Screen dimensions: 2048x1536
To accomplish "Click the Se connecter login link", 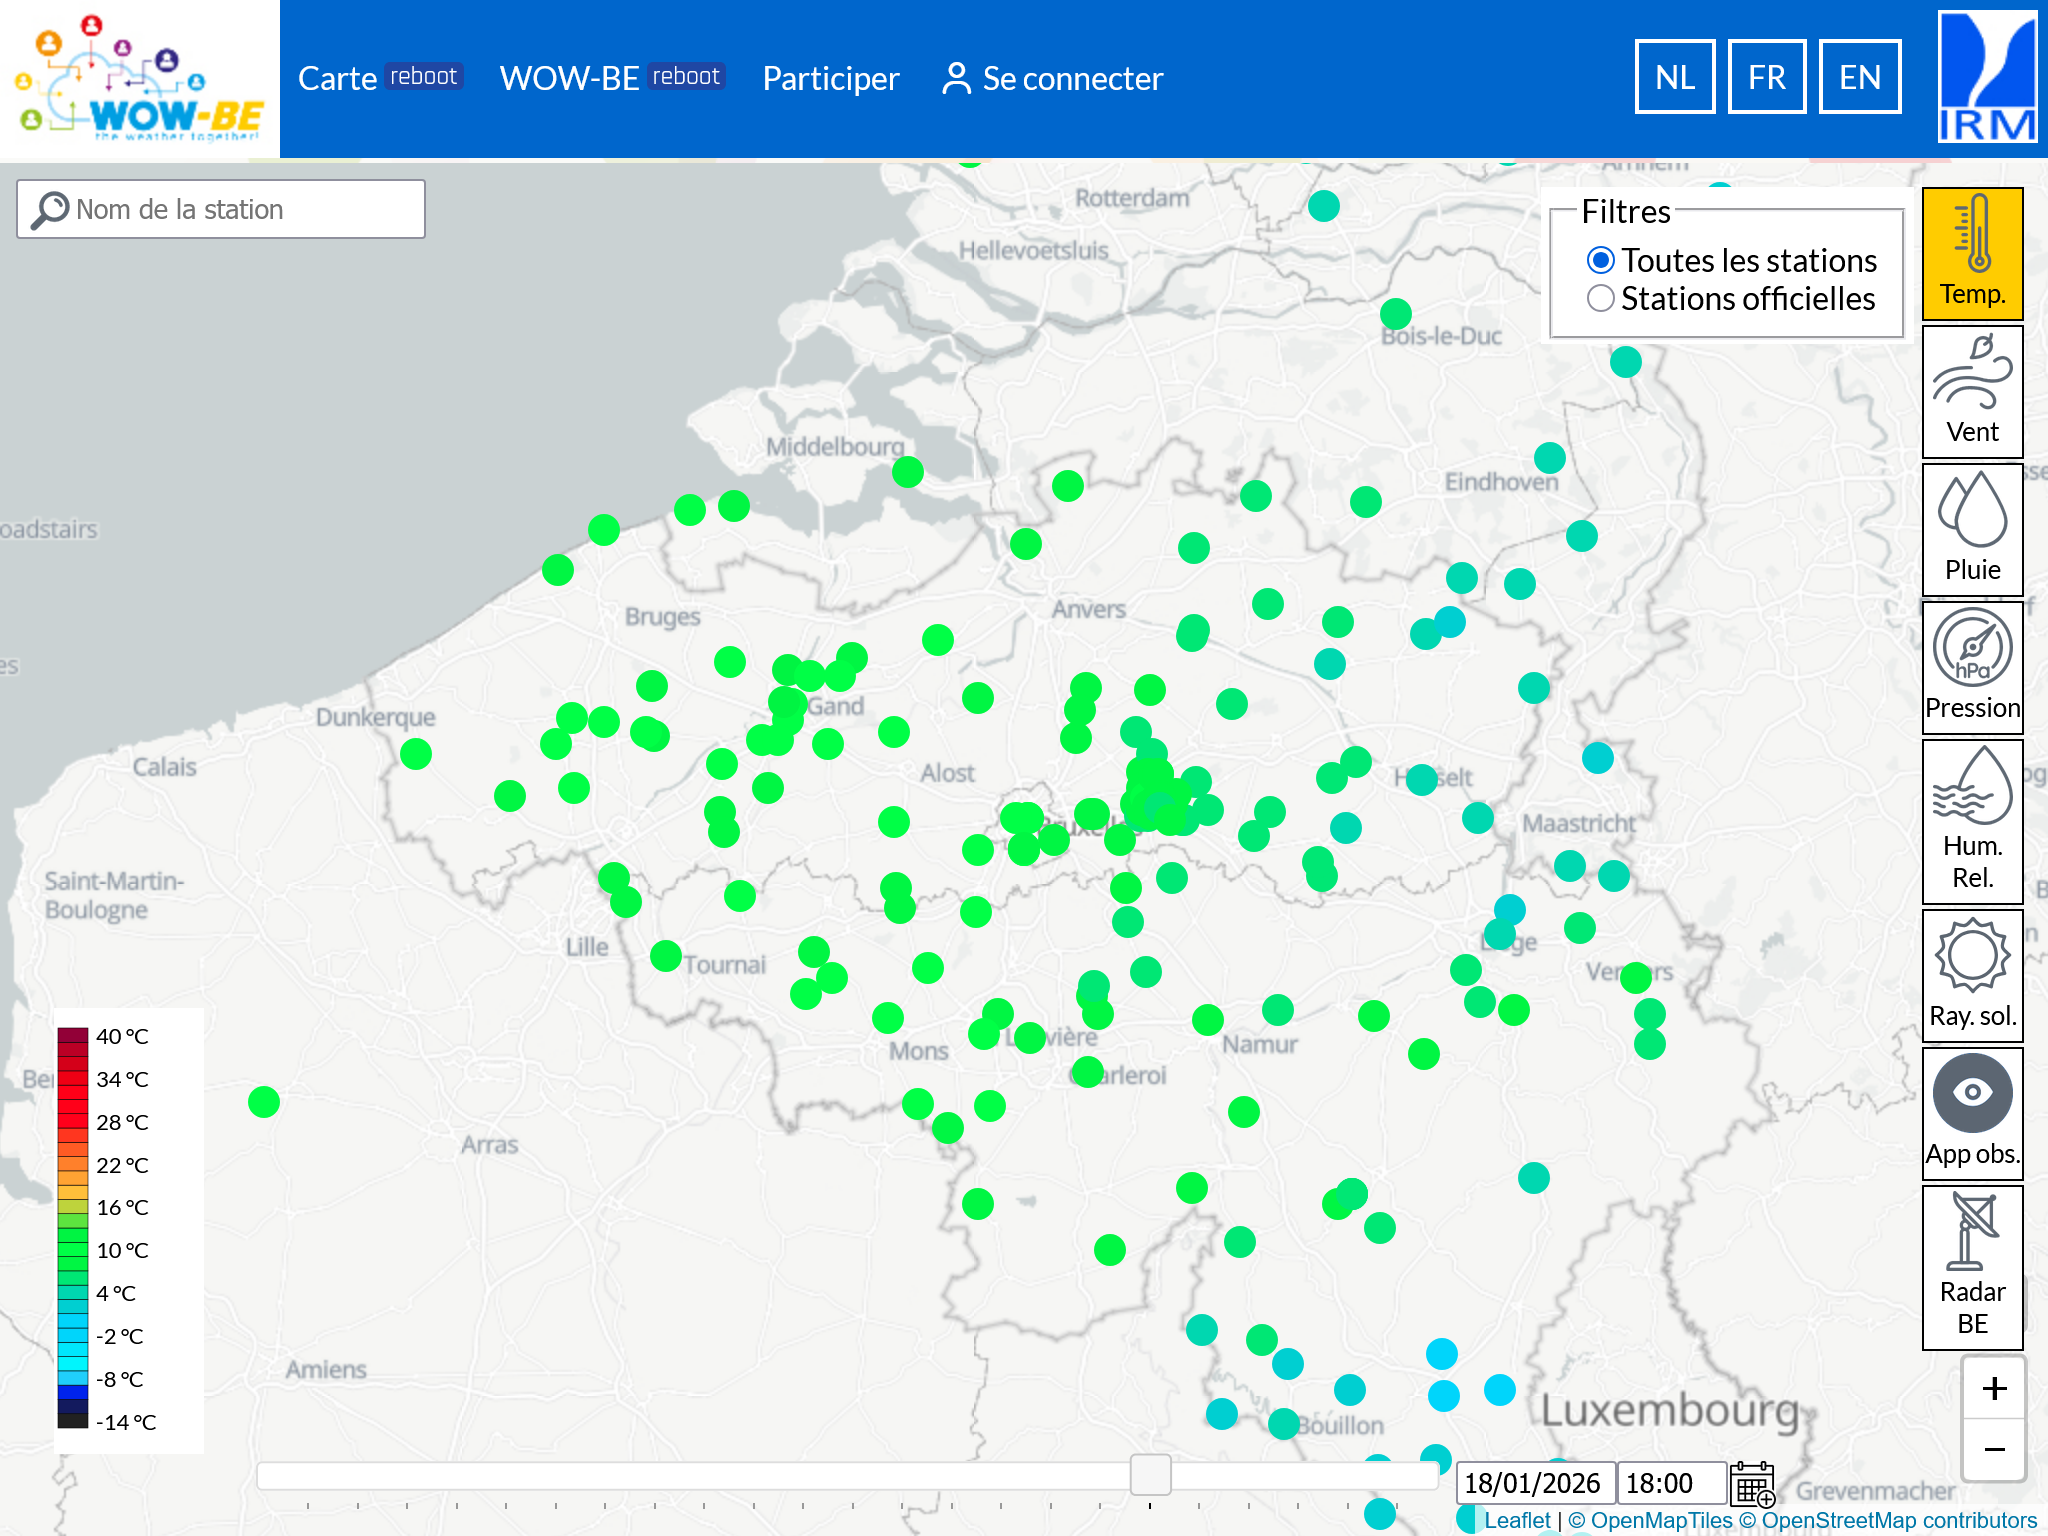I will point(1053,78).
